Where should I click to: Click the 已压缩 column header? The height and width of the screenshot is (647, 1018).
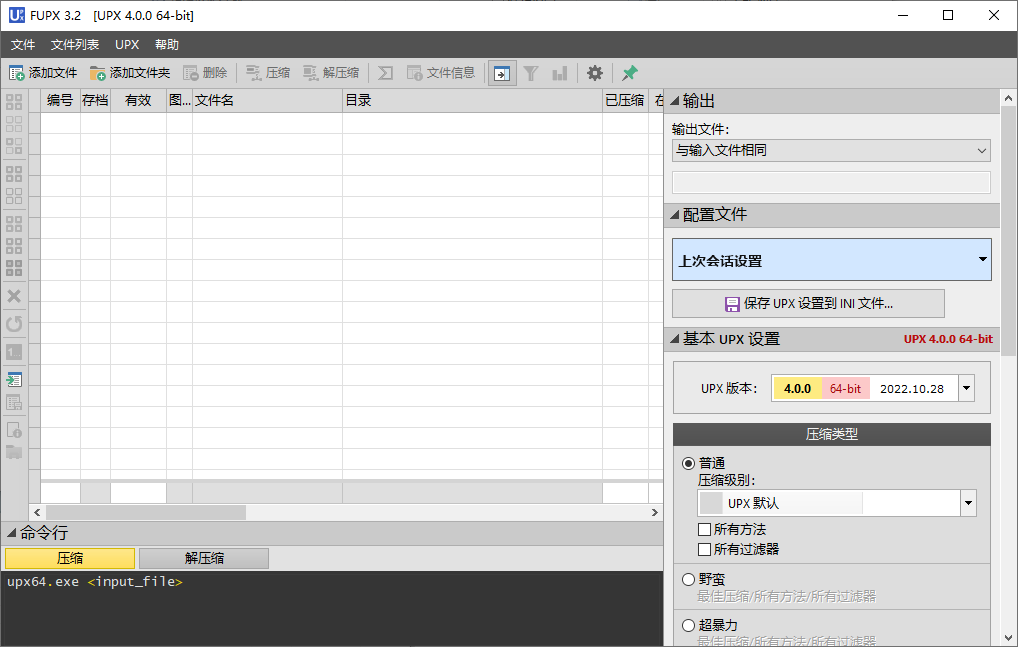pyautogui.click(x=625, y=101)
